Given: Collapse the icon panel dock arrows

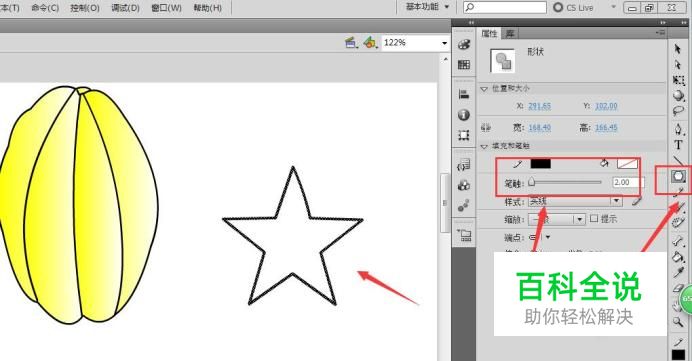Looking at the screenshot, I should (471, 22).
